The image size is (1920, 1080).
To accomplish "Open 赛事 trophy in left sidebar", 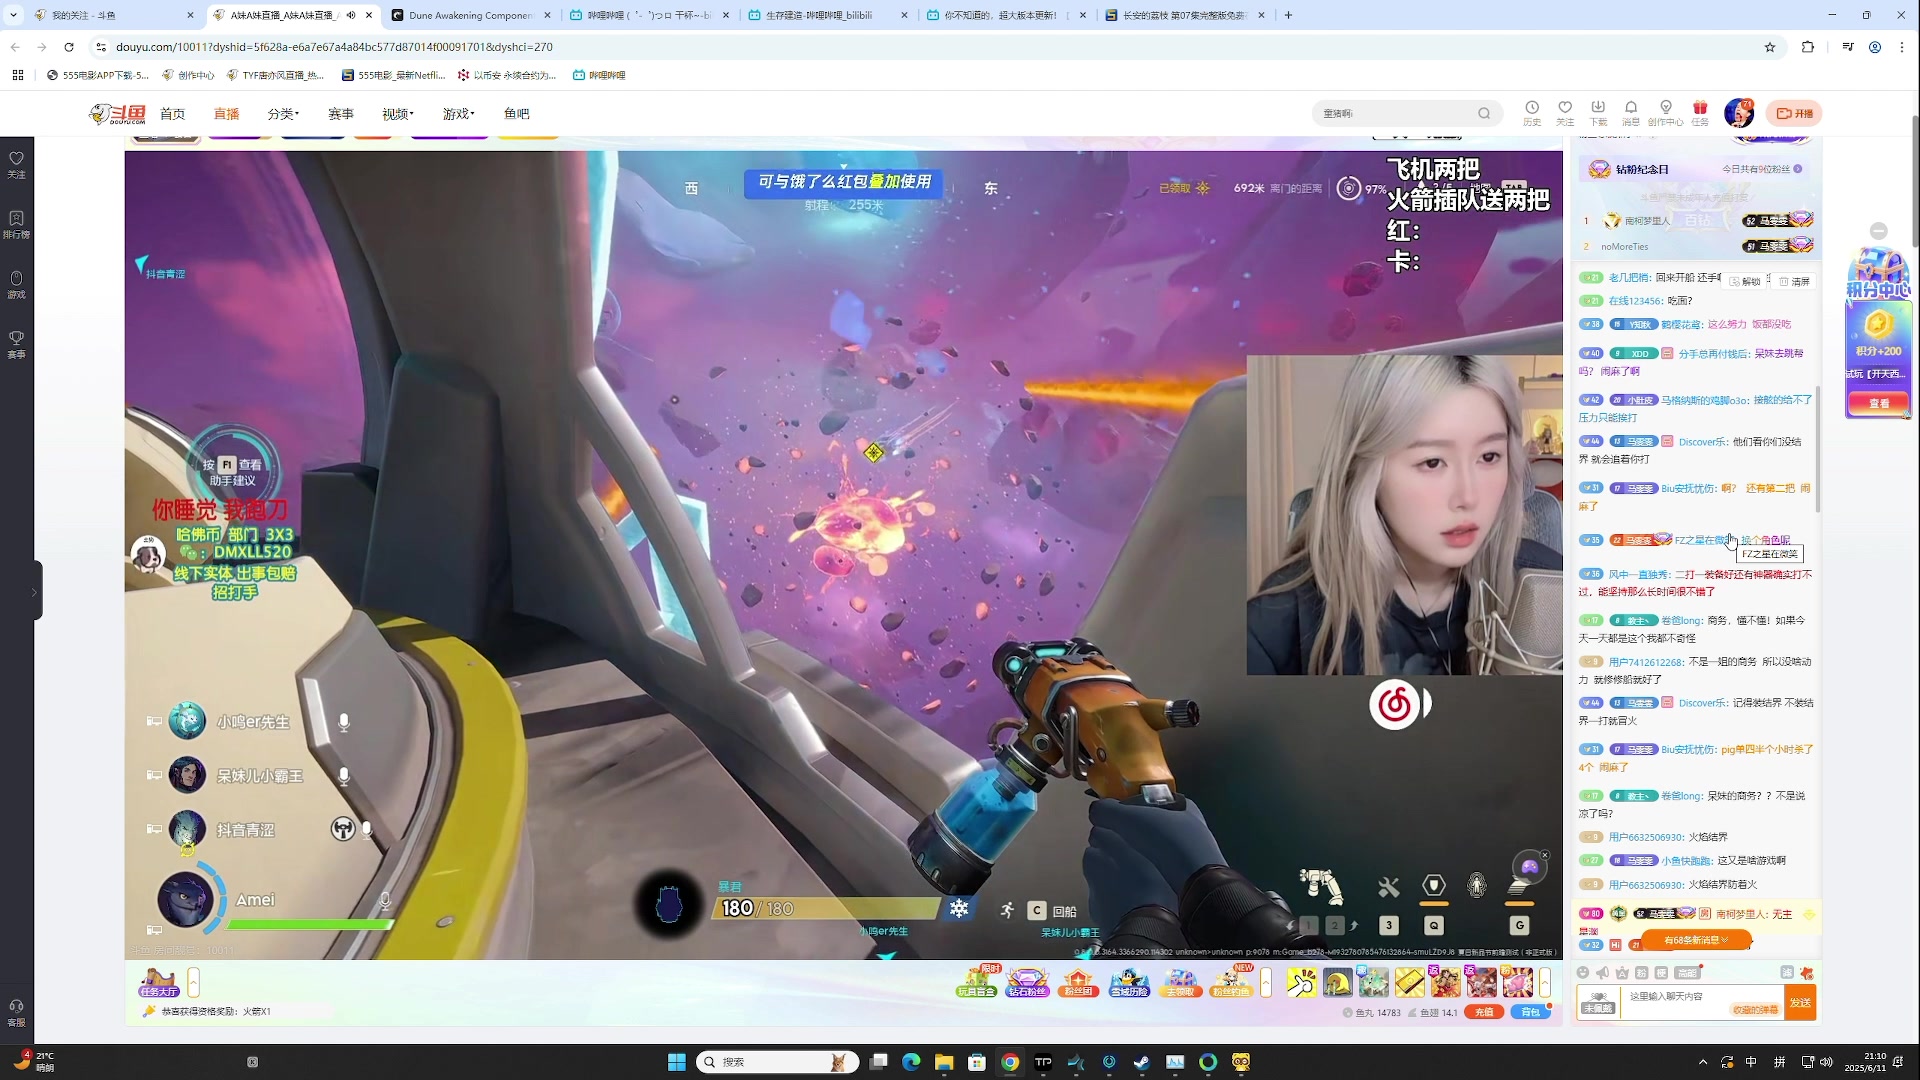I will point(16,345).
